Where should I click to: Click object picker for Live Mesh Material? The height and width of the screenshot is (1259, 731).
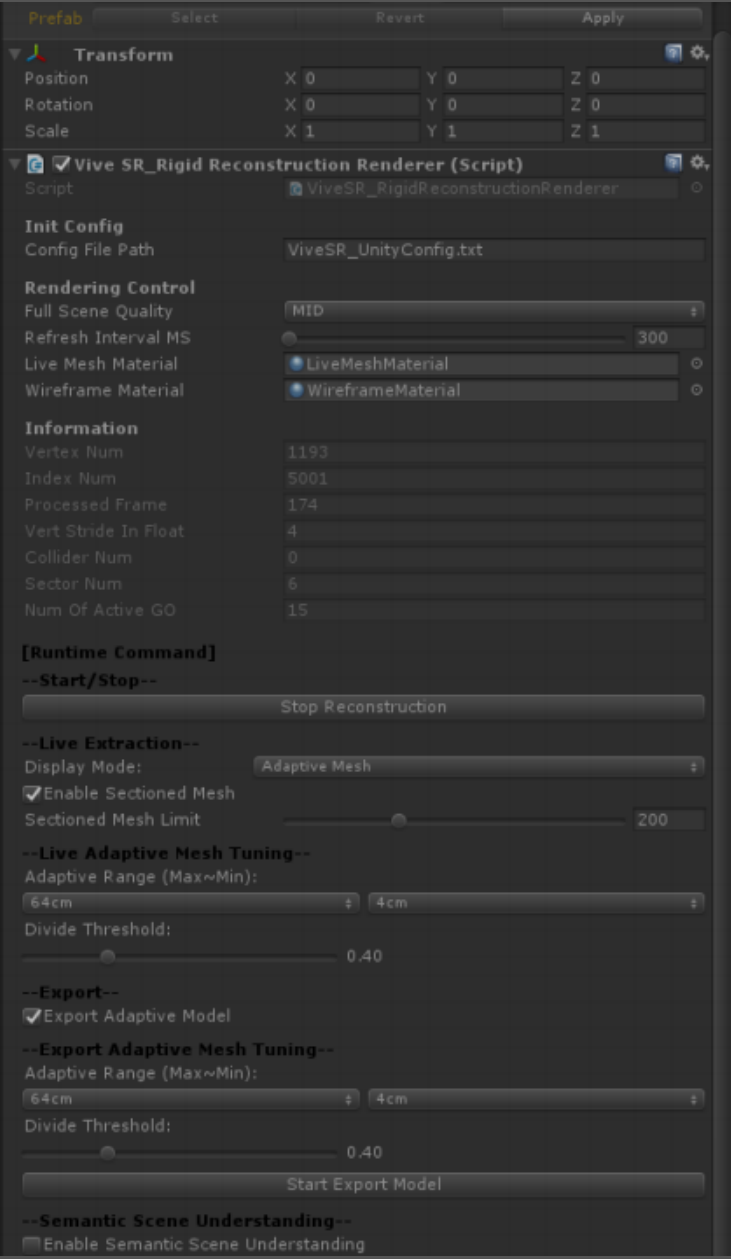coord(696,364)
